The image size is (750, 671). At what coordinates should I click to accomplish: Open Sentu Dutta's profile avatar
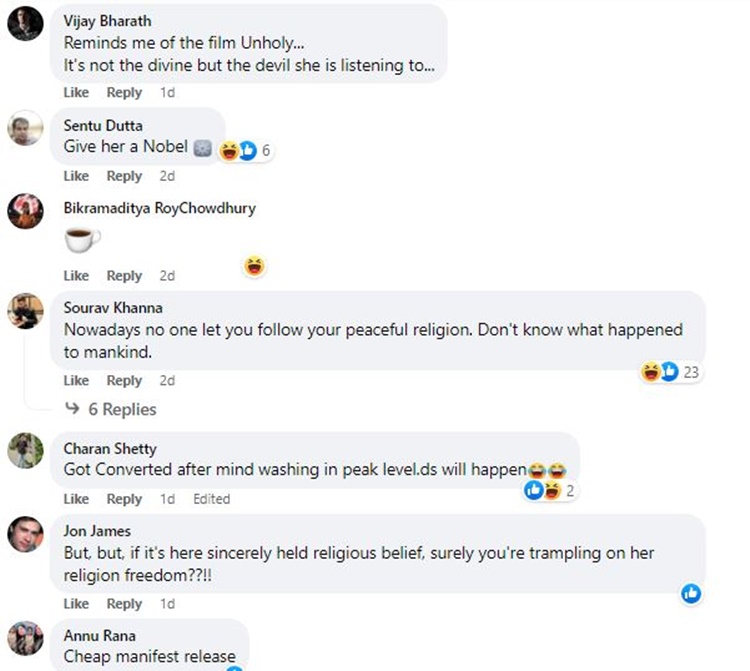(x=24, y=127)
